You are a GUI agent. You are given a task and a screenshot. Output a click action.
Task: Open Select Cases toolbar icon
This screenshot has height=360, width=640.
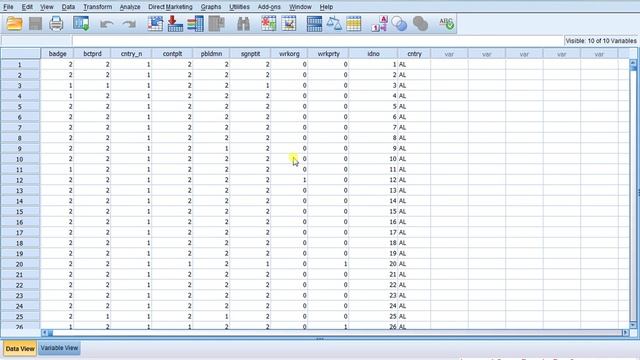[x=353, y=24]
